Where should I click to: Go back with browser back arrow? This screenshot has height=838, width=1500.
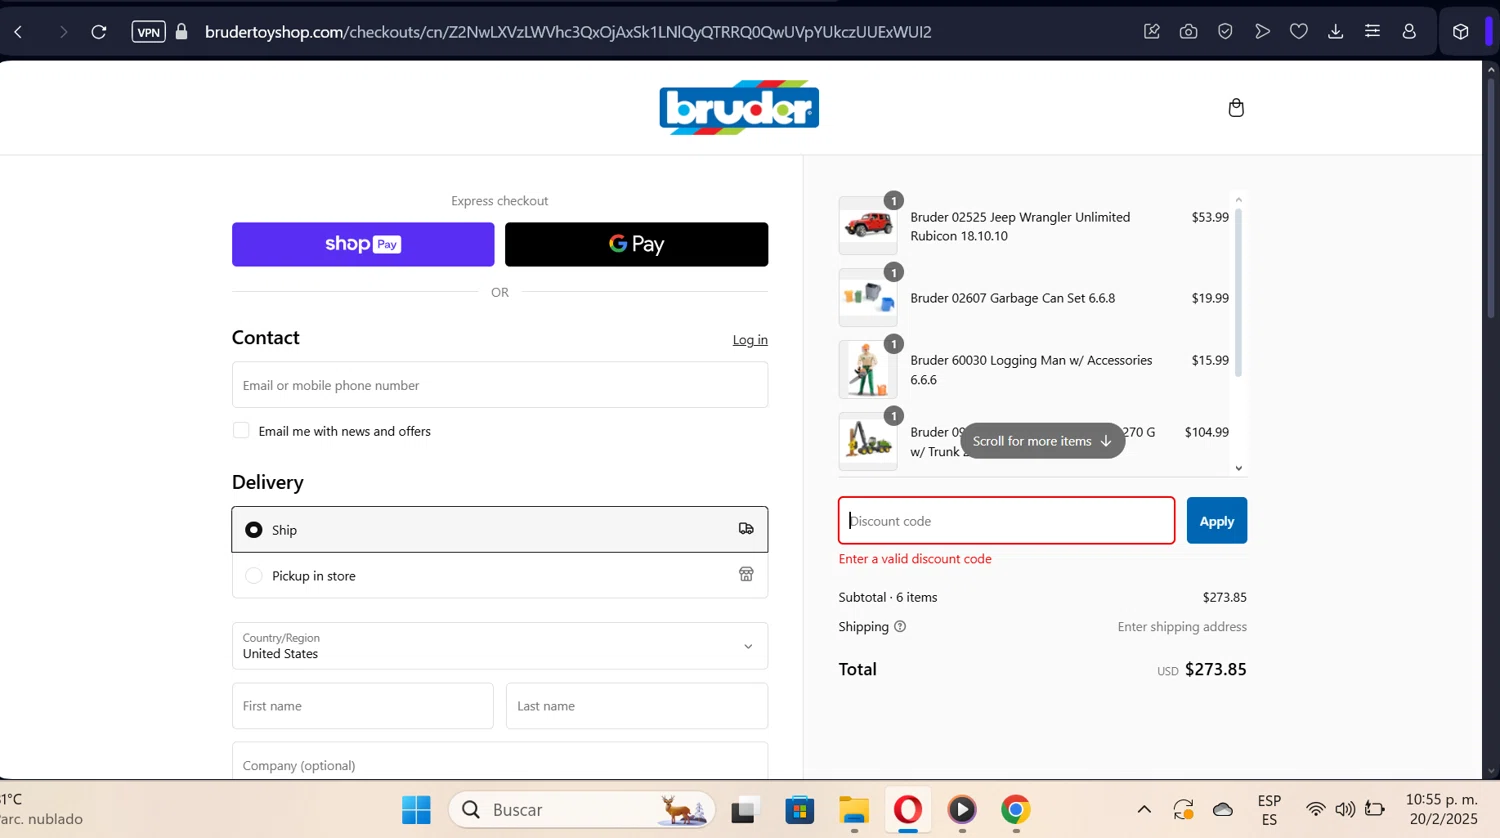pos(18,32)
